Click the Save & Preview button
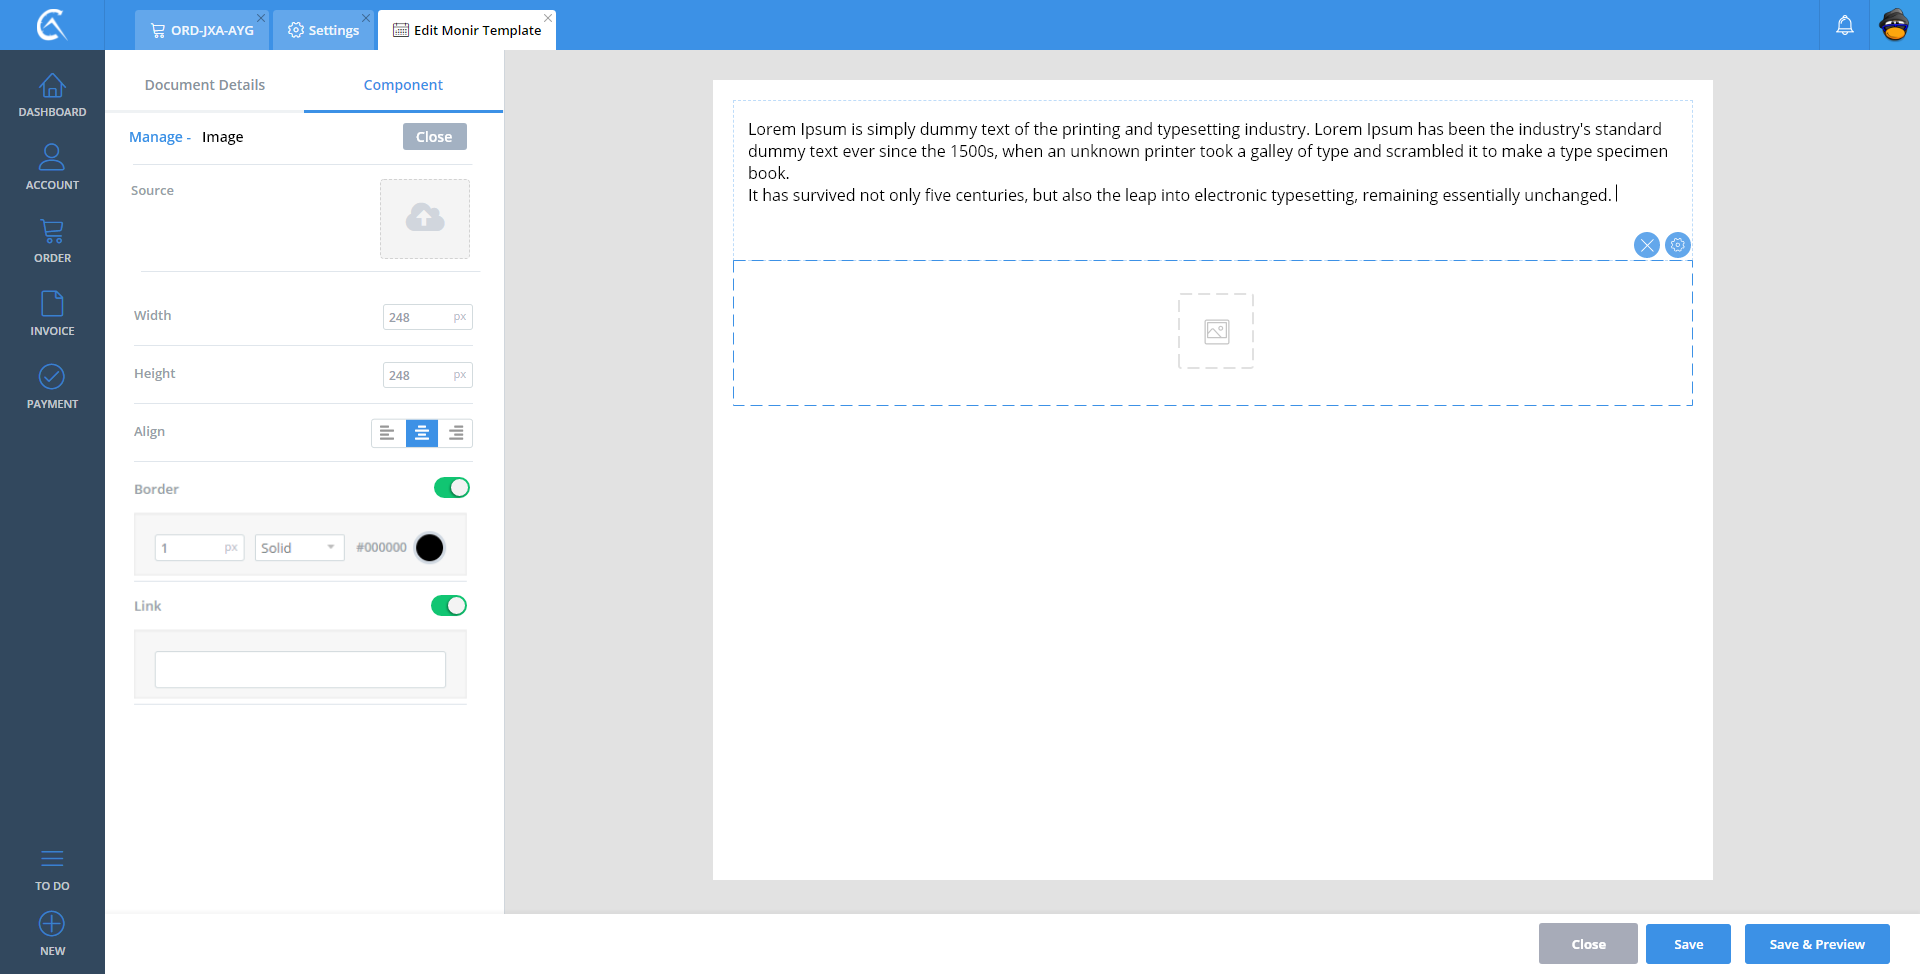 point(1816,944)
